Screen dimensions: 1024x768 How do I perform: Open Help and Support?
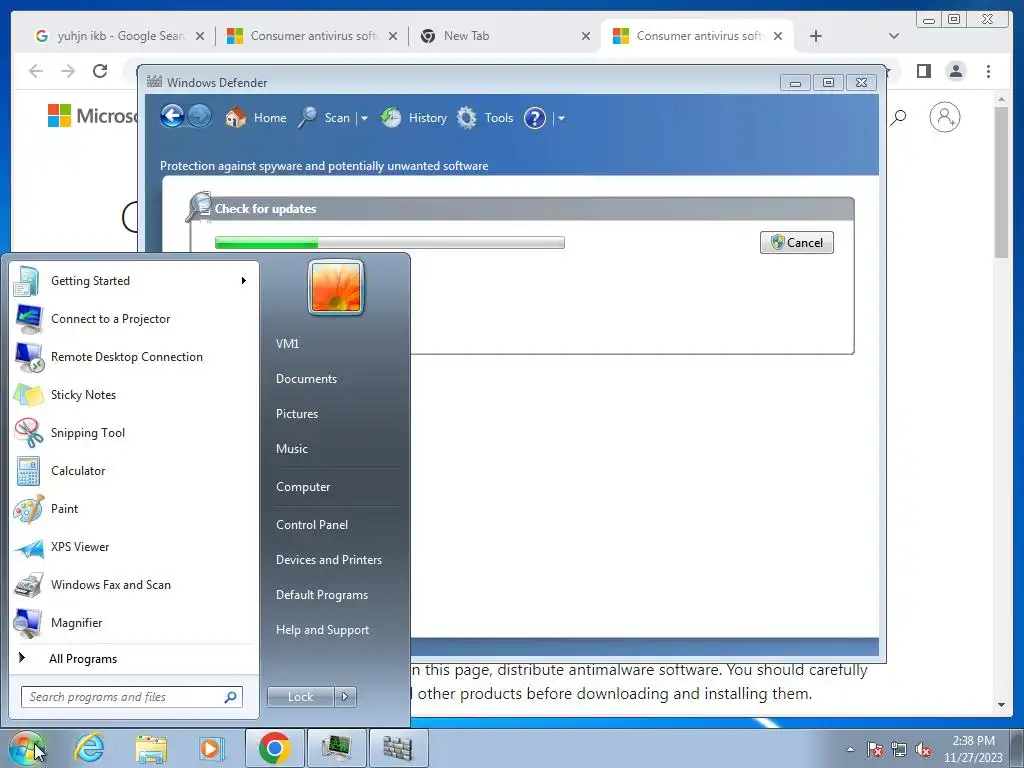pos(323,630)
